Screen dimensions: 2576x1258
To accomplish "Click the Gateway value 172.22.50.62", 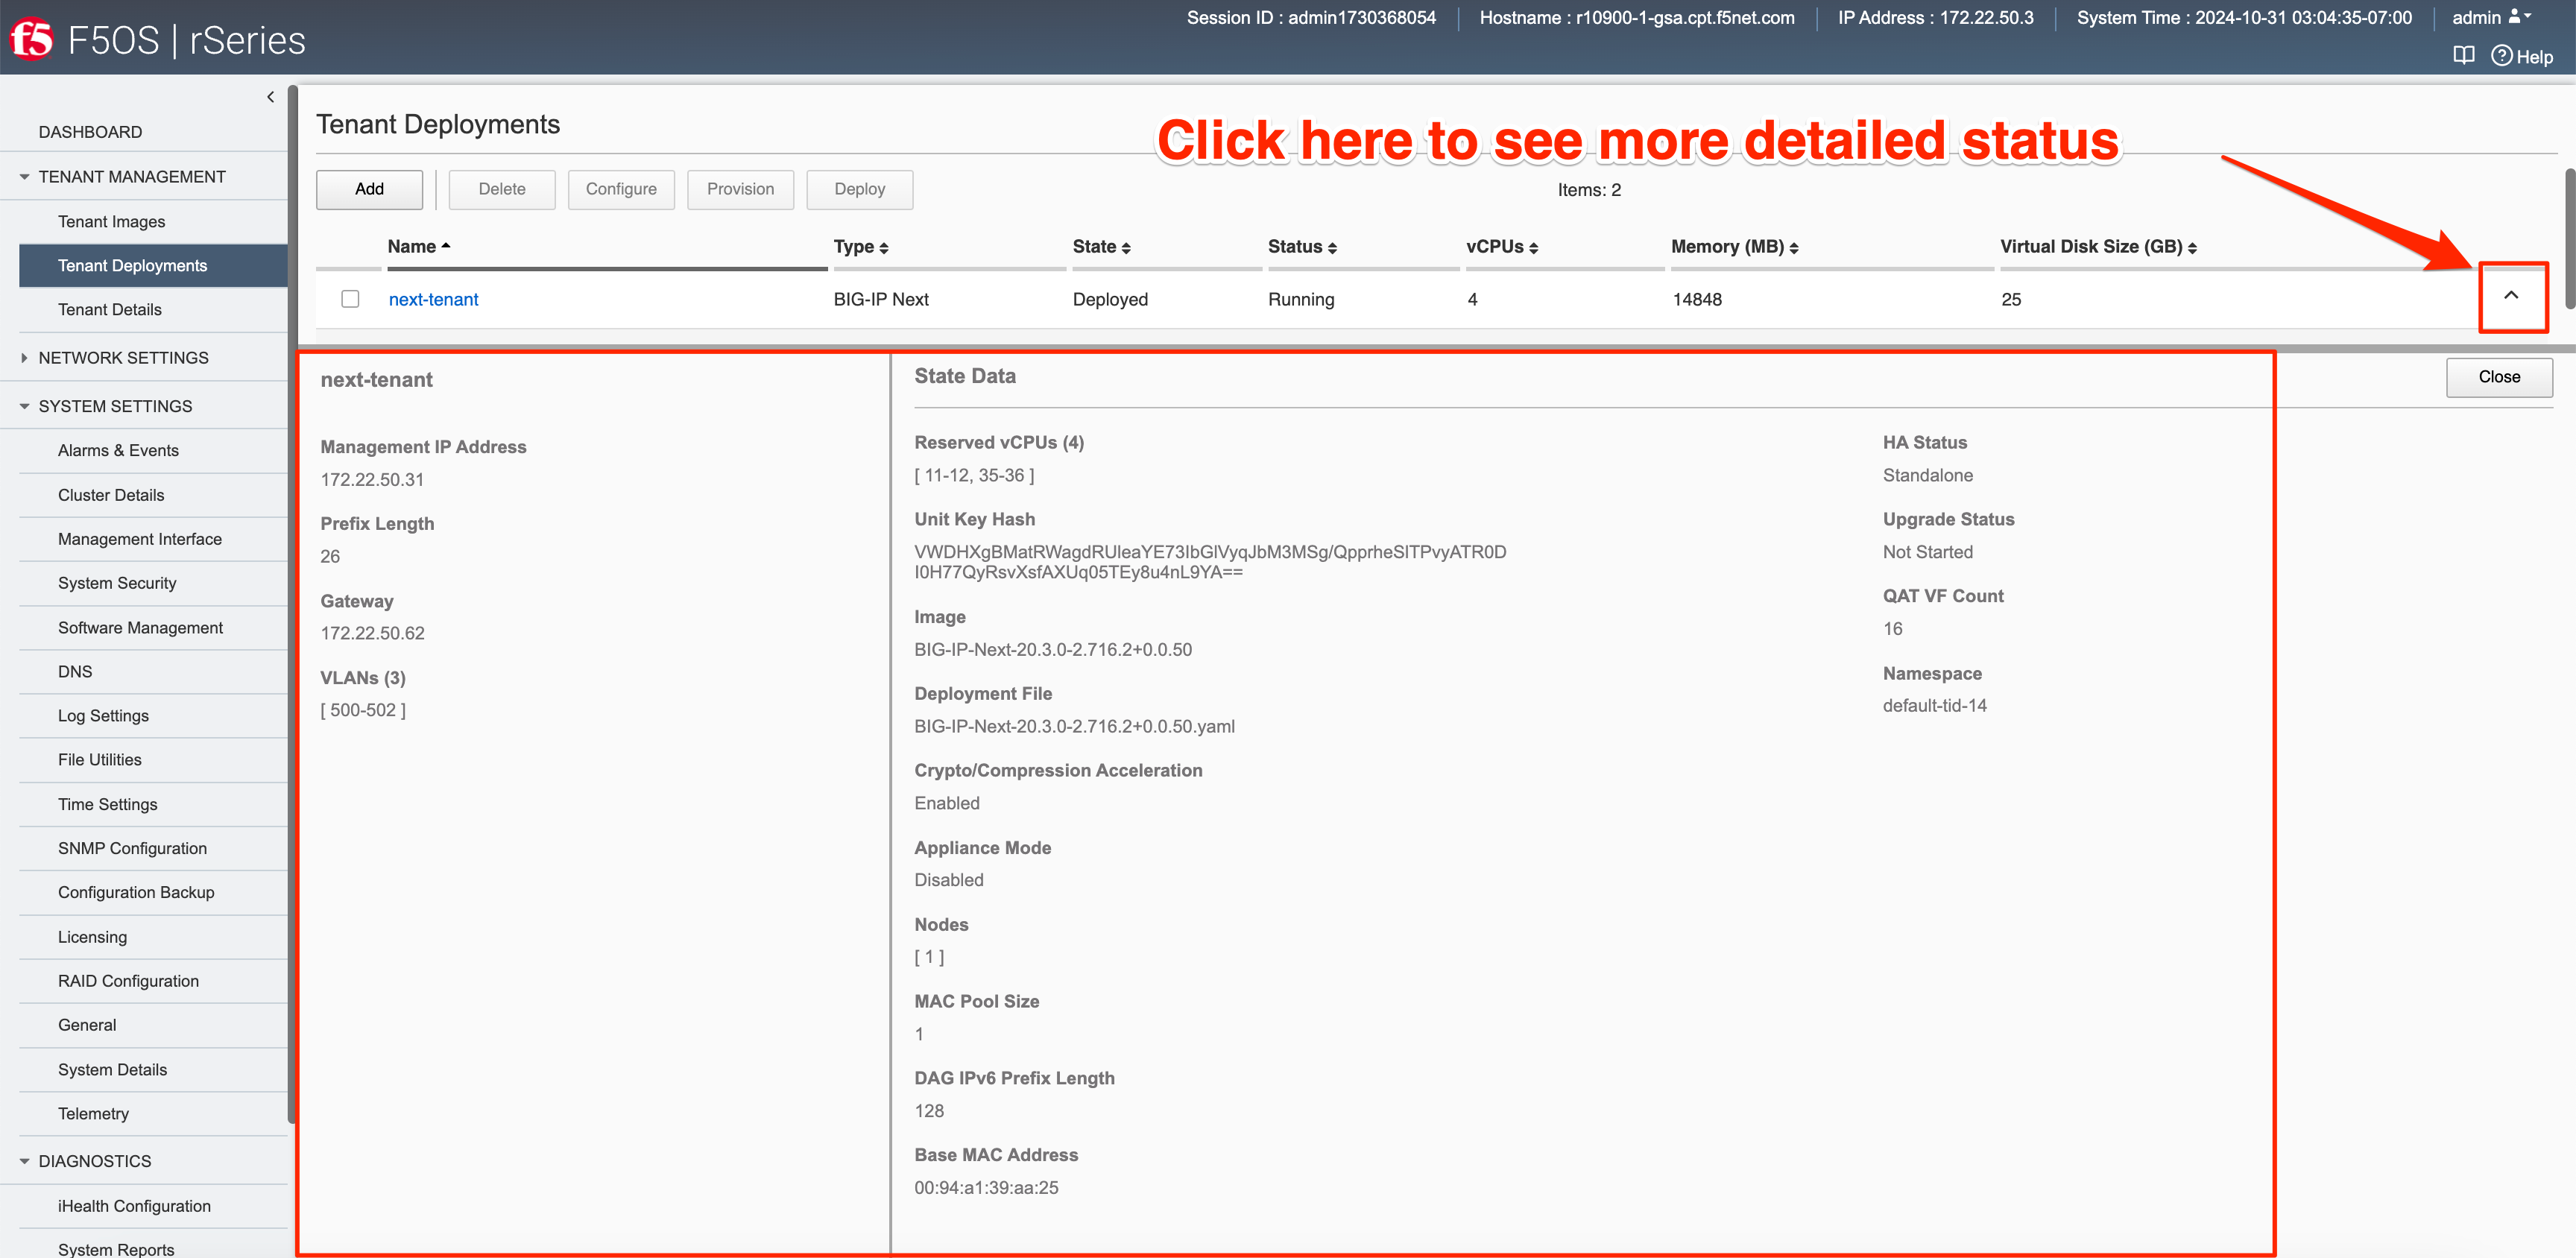I will coord(372,634).
